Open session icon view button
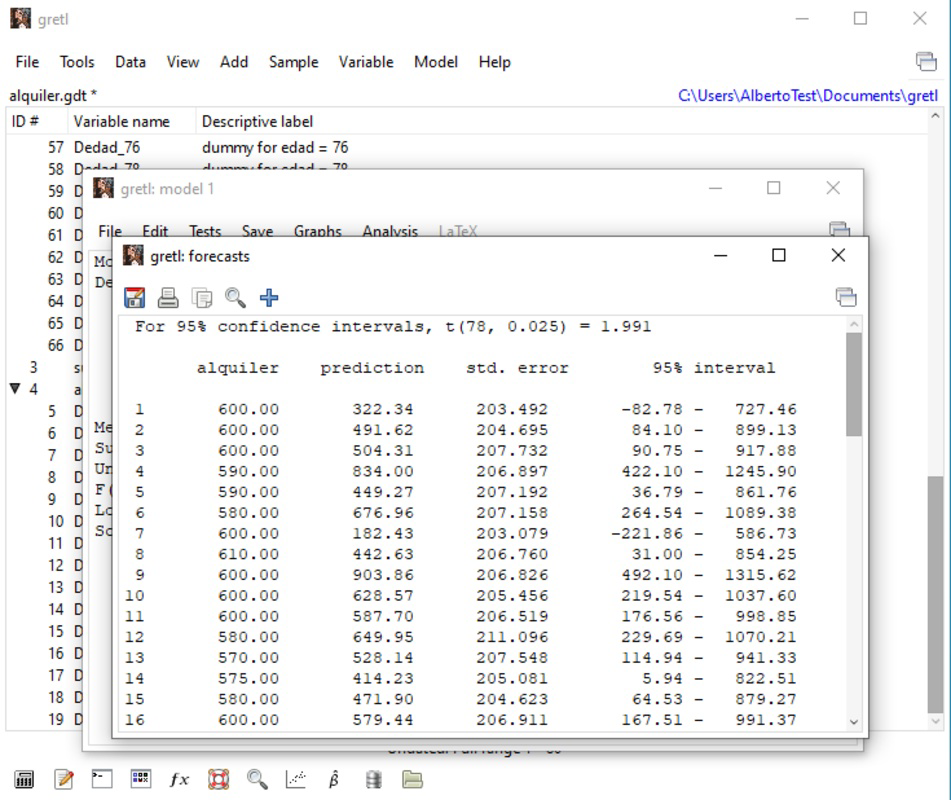The height and width of the screenshot is (800, 951). pyautogui.click(x=141, y=779)
